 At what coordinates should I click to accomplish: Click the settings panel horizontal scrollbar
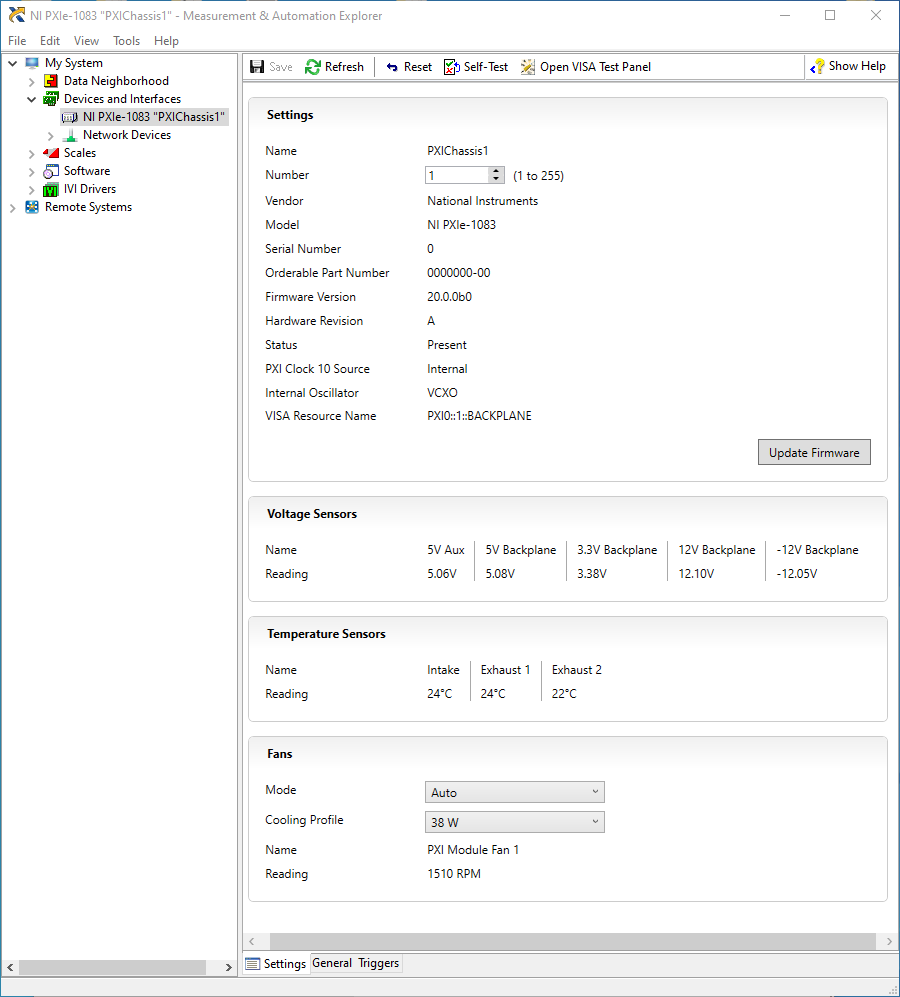(572, 941)
